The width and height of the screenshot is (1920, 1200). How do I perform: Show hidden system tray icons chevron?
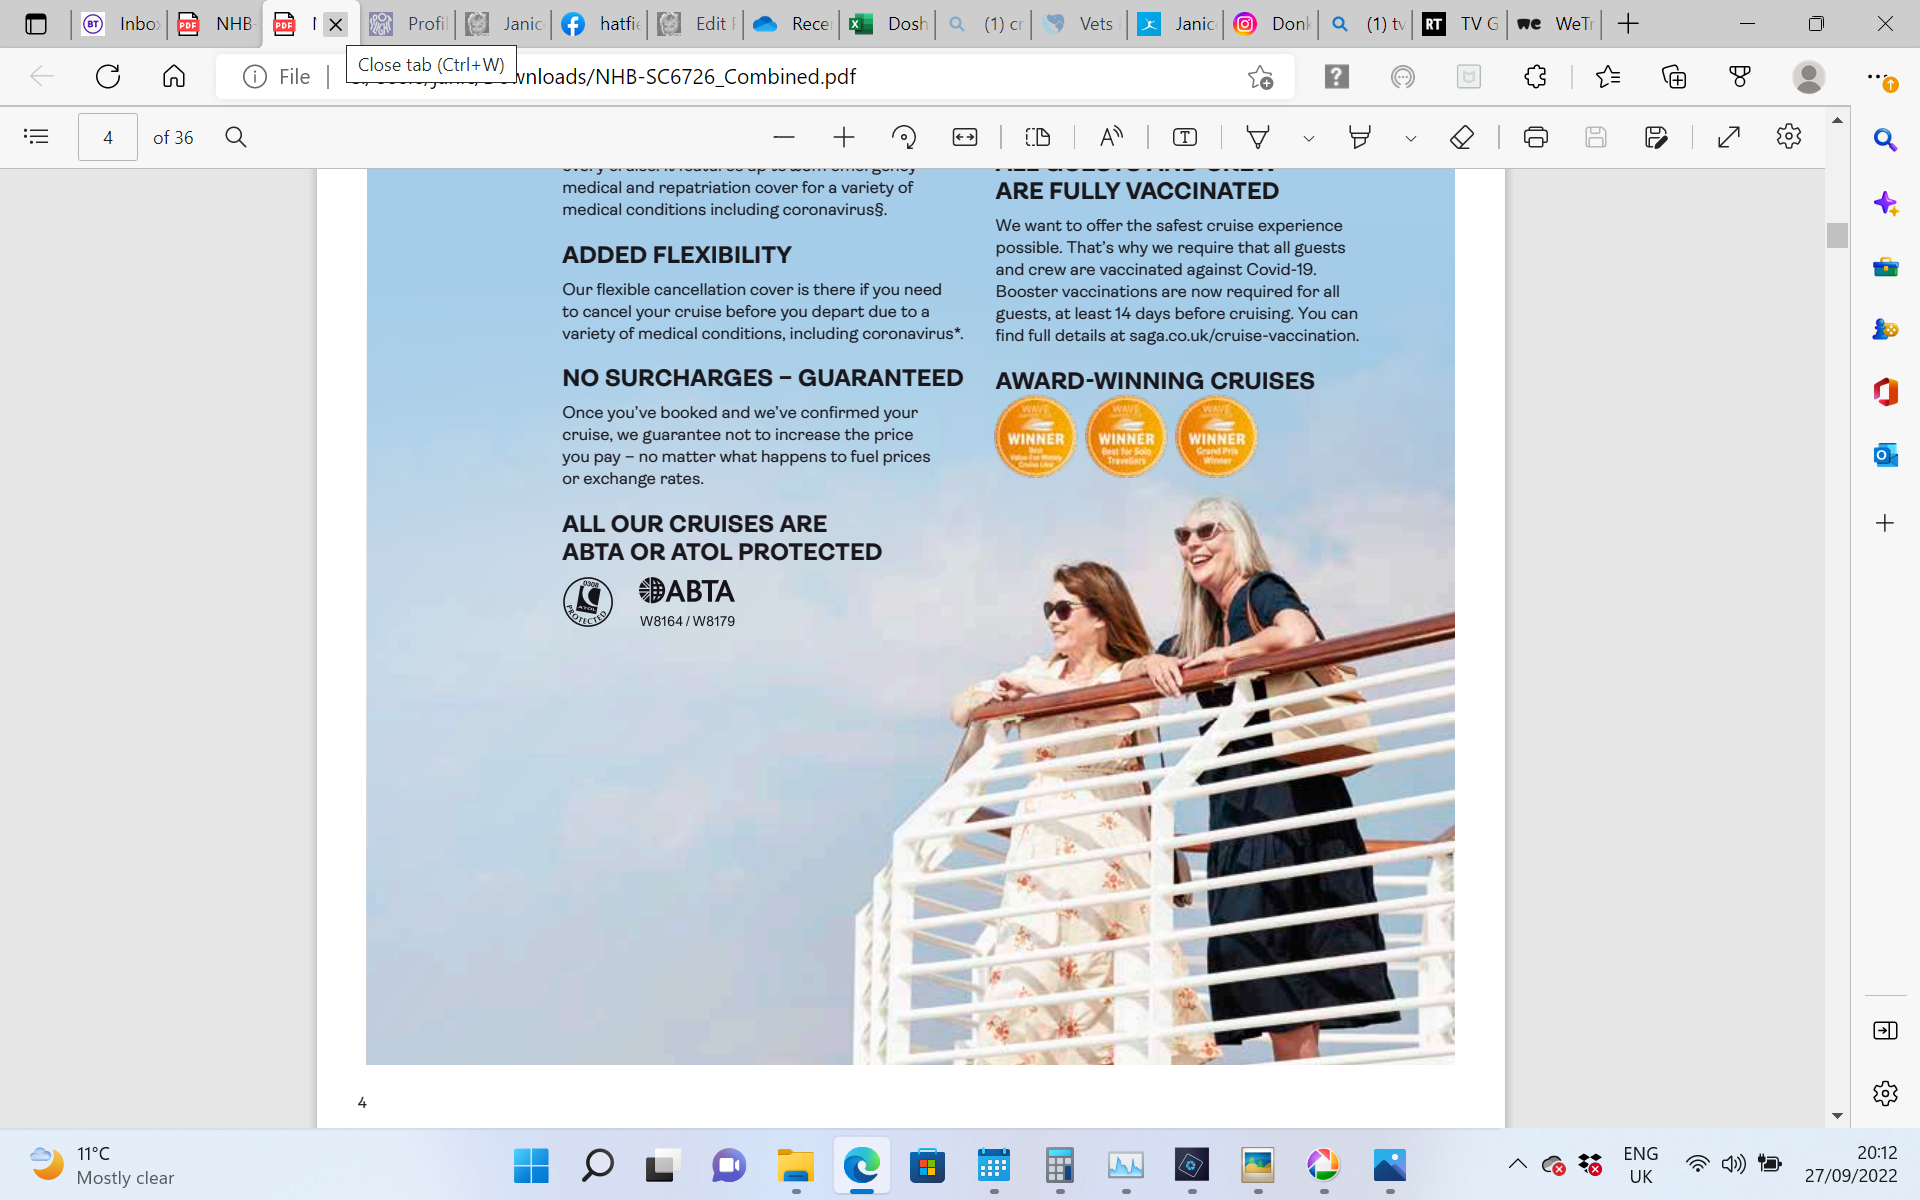pos(1517,1163)
